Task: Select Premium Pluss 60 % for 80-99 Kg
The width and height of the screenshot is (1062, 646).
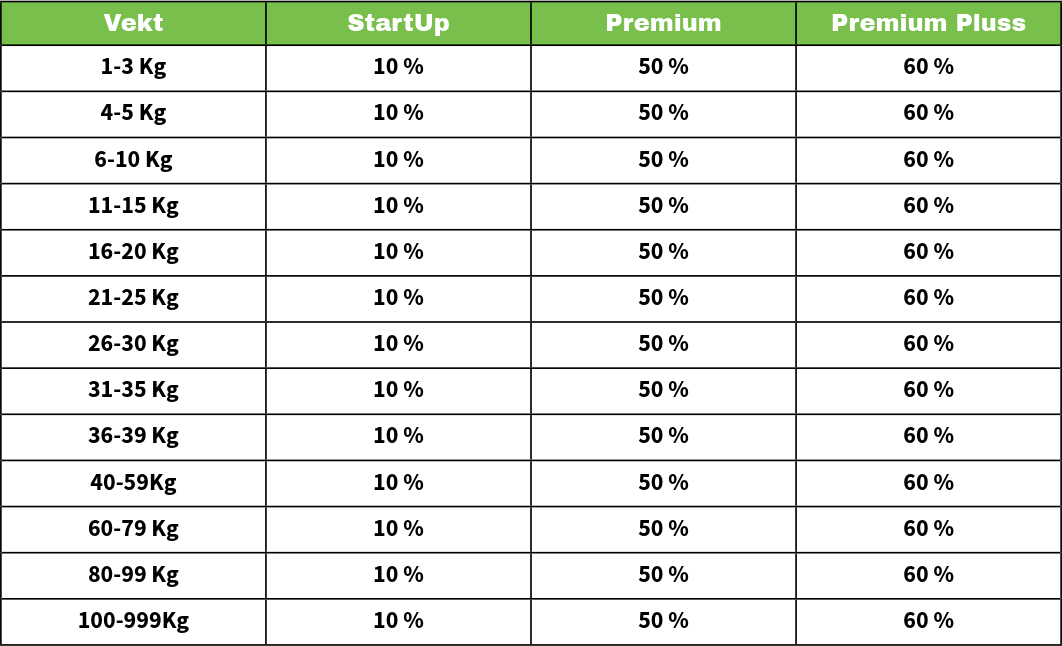Action: pos(928,574)
